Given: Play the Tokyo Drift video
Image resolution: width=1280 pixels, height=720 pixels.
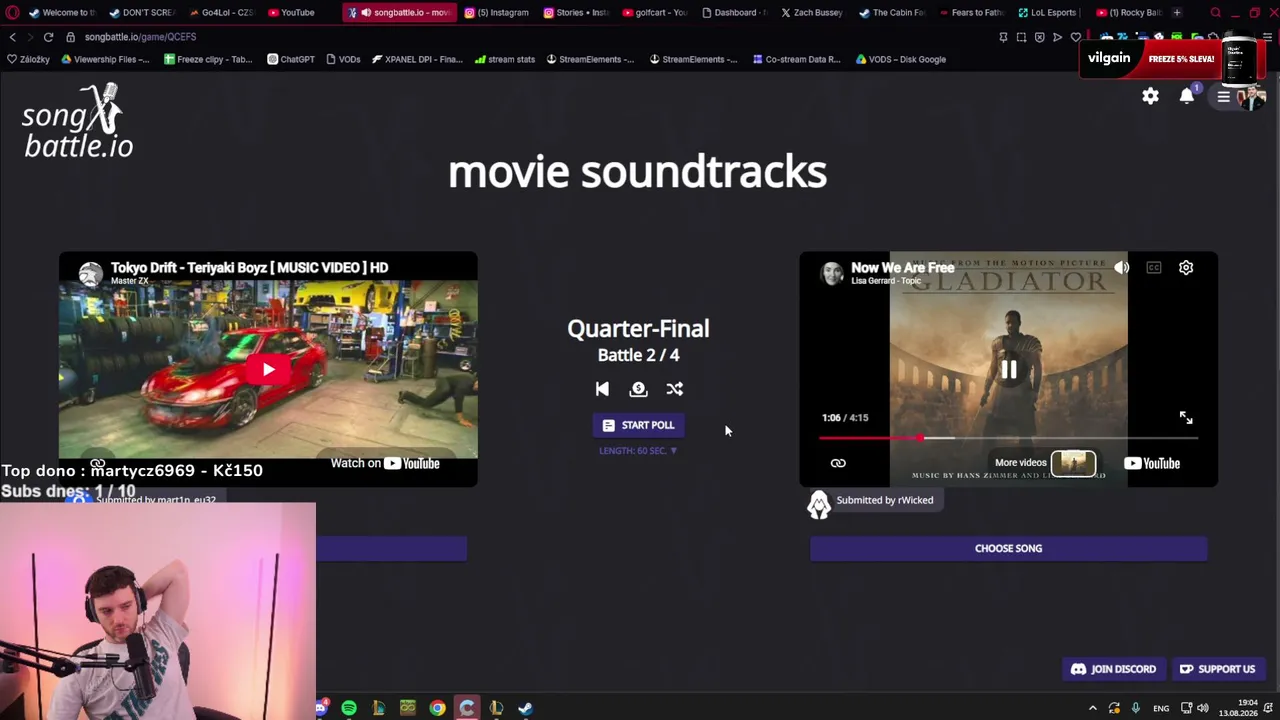Looking at the screenshot, I should coord(268,370).
